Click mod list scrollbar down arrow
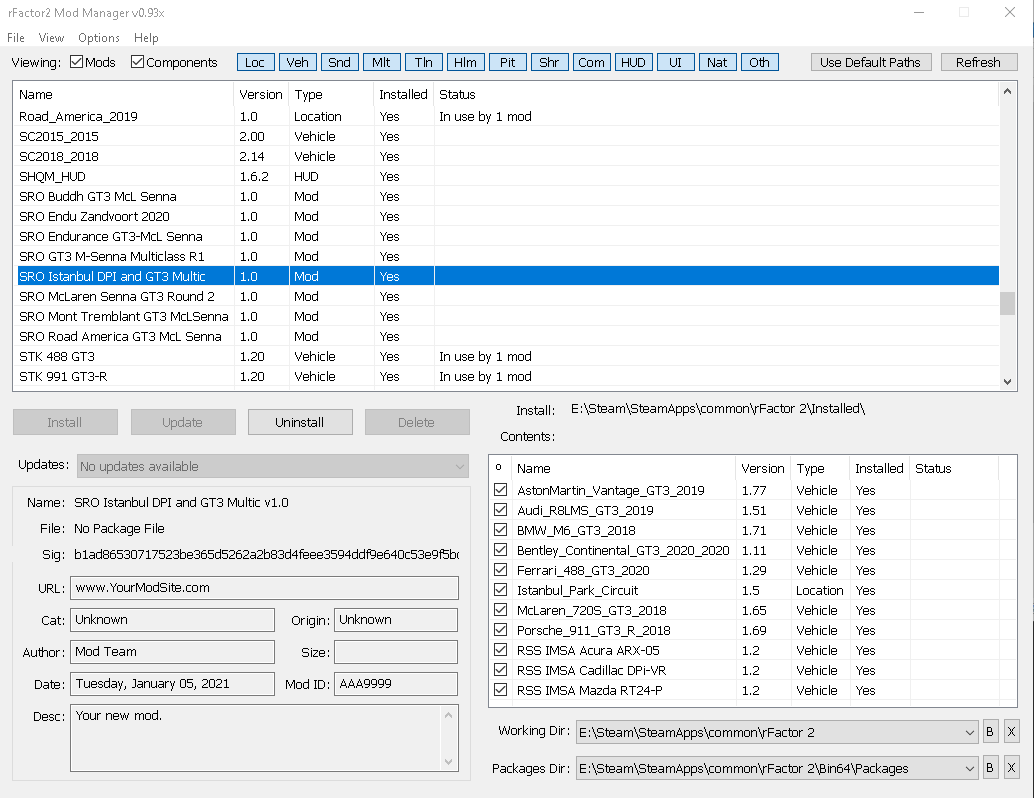The image size is (1034, 798). coord(1007,381)
